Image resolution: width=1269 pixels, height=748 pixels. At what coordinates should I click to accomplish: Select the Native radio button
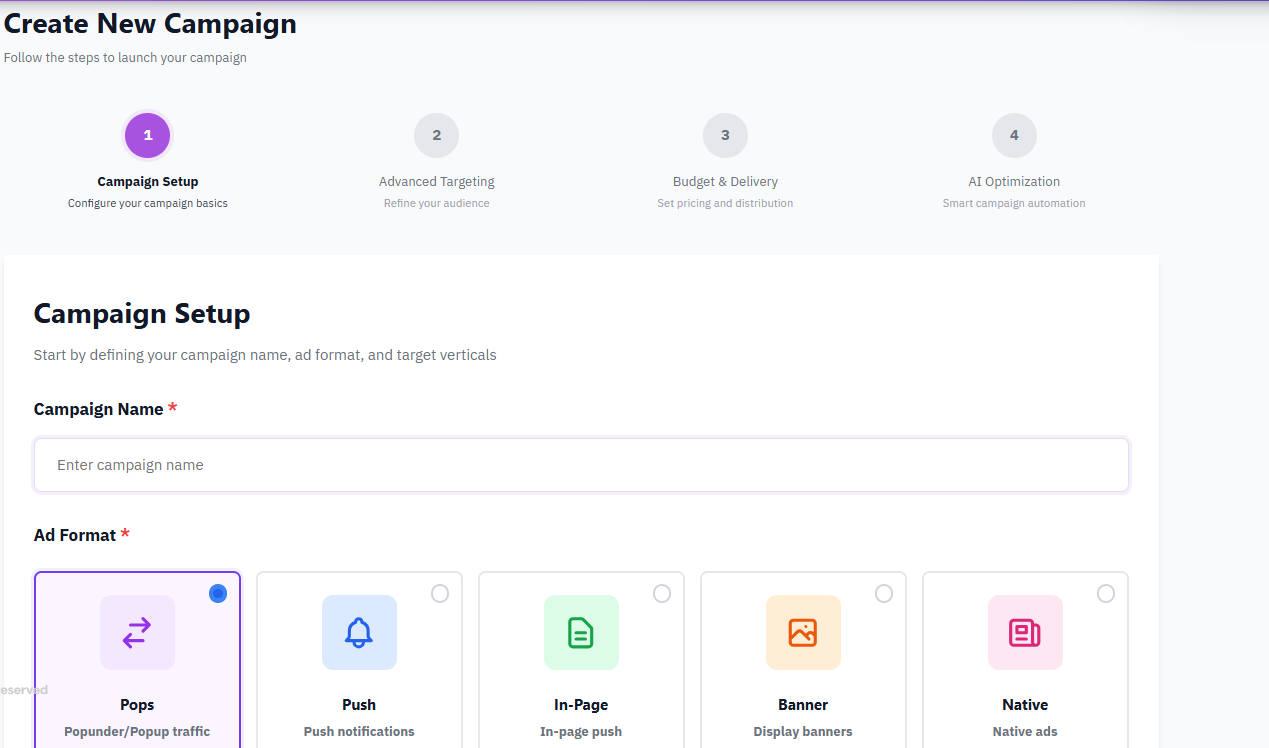[1106, 594]
